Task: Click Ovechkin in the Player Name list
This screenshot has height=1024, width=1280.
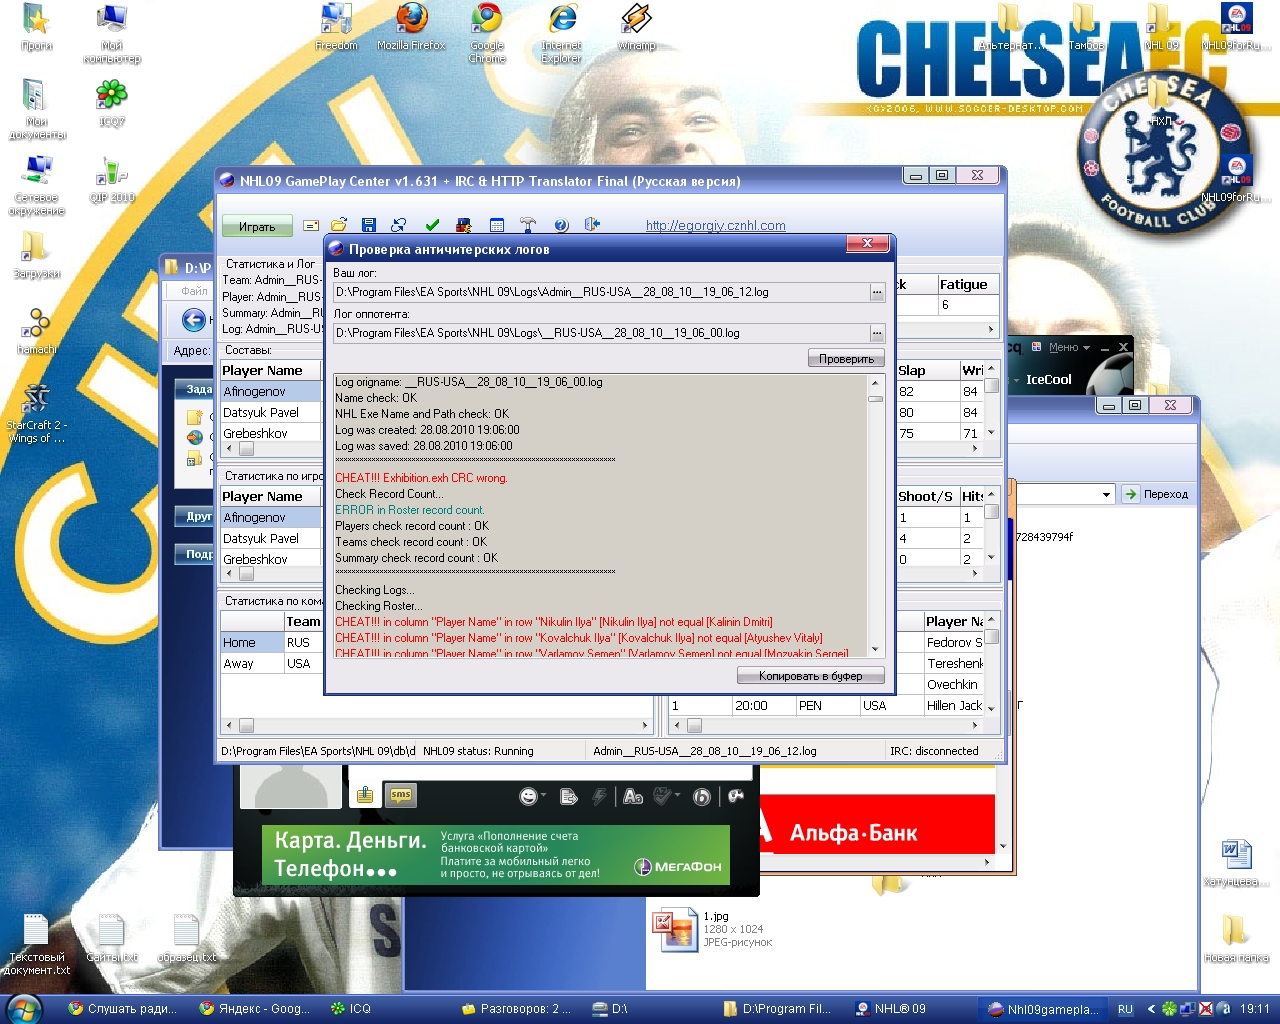Action: [954, 685]
